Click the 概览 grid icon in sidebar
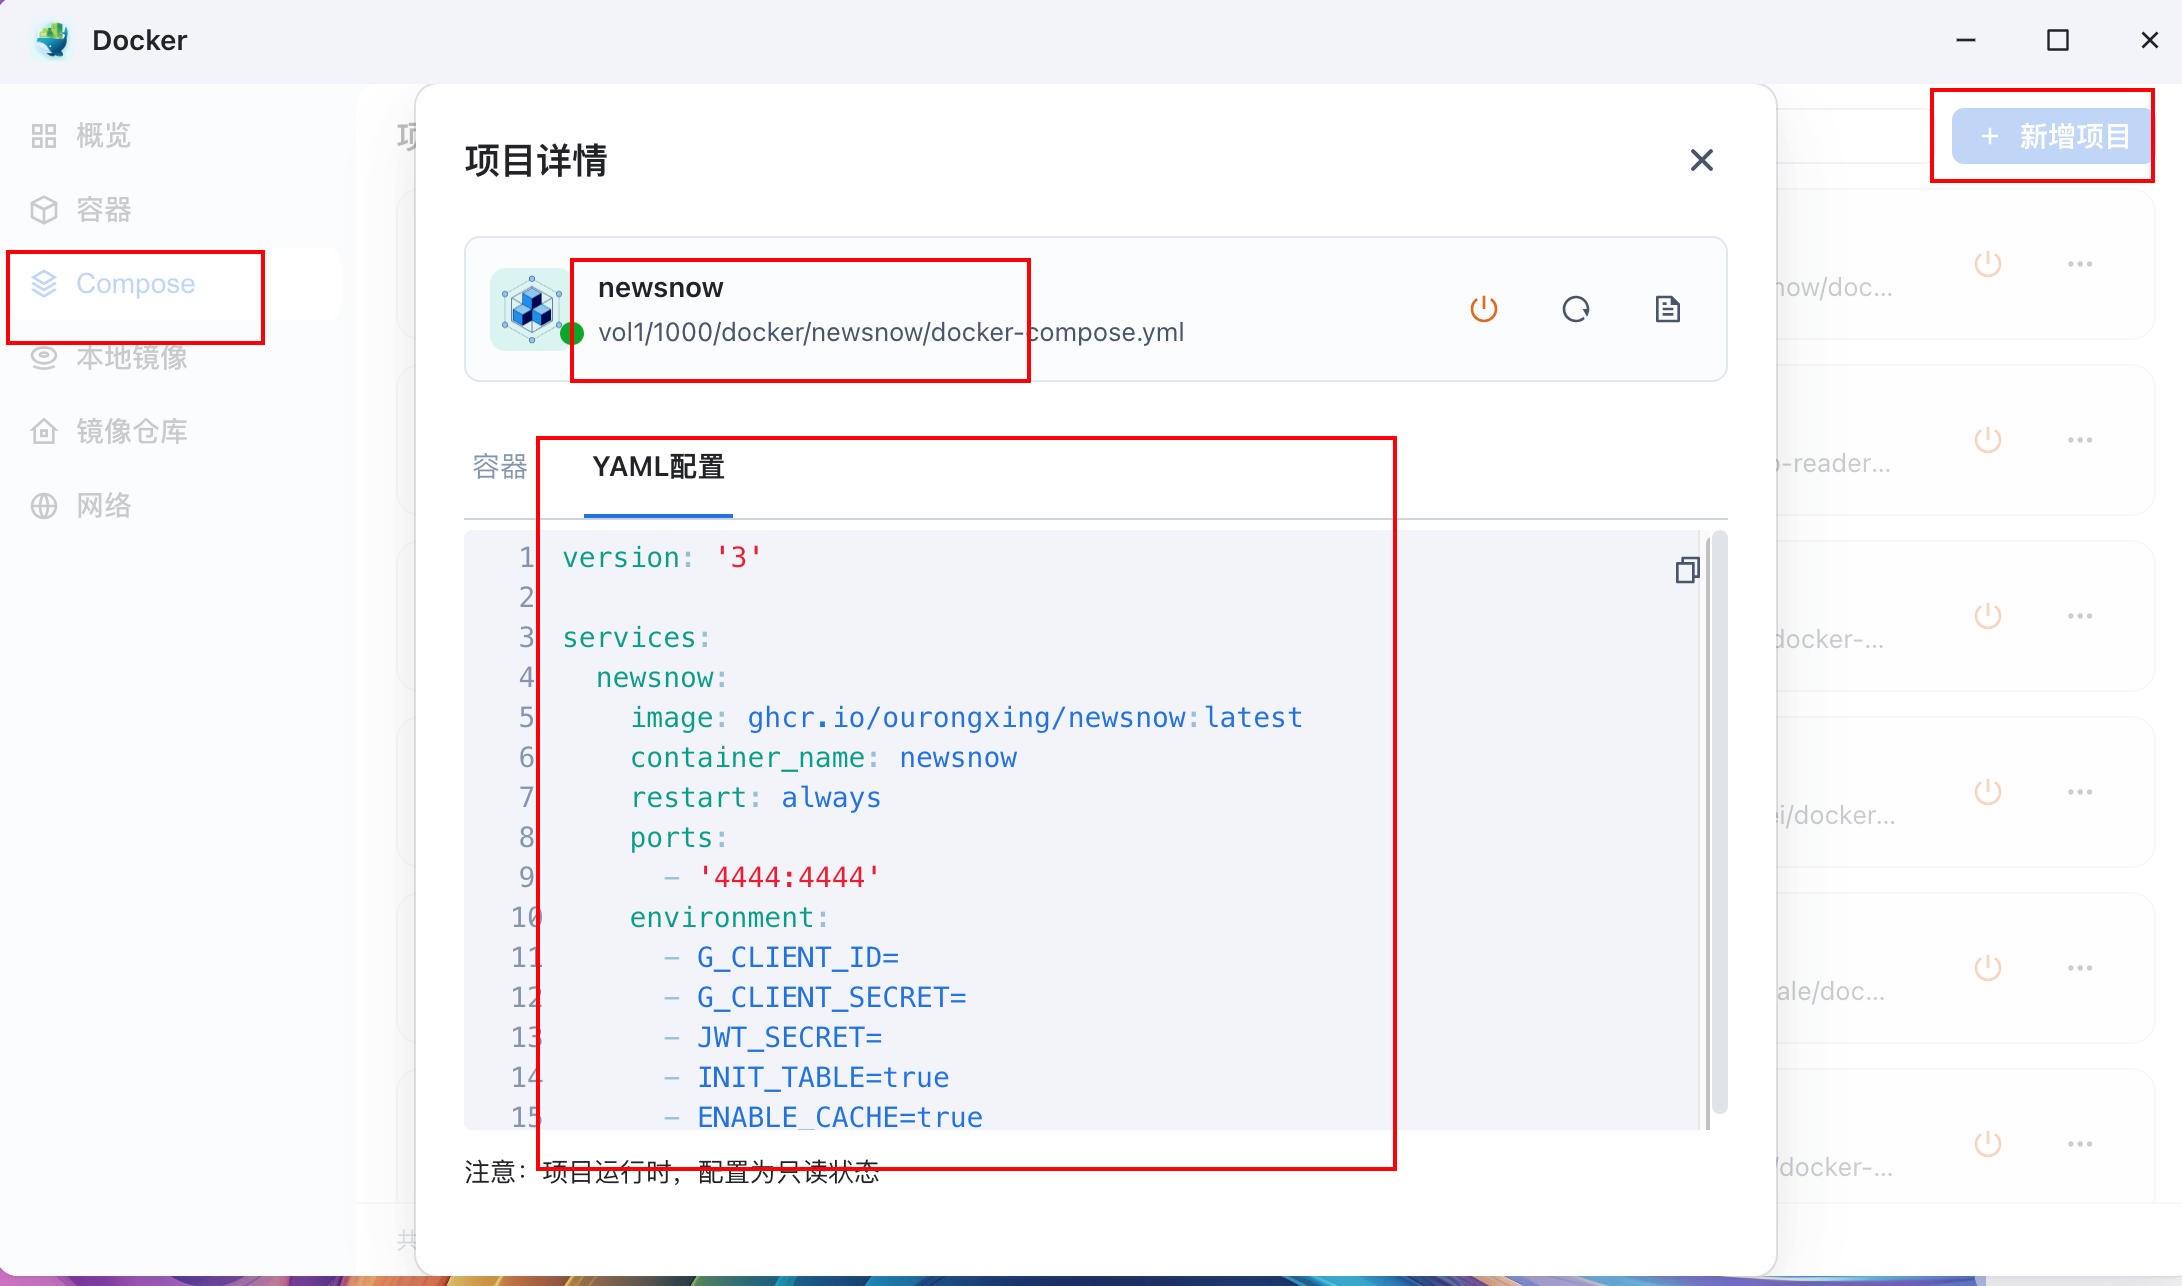Image resolution: width=2182 pixels, height=1286 pixels. pos(44,136)
